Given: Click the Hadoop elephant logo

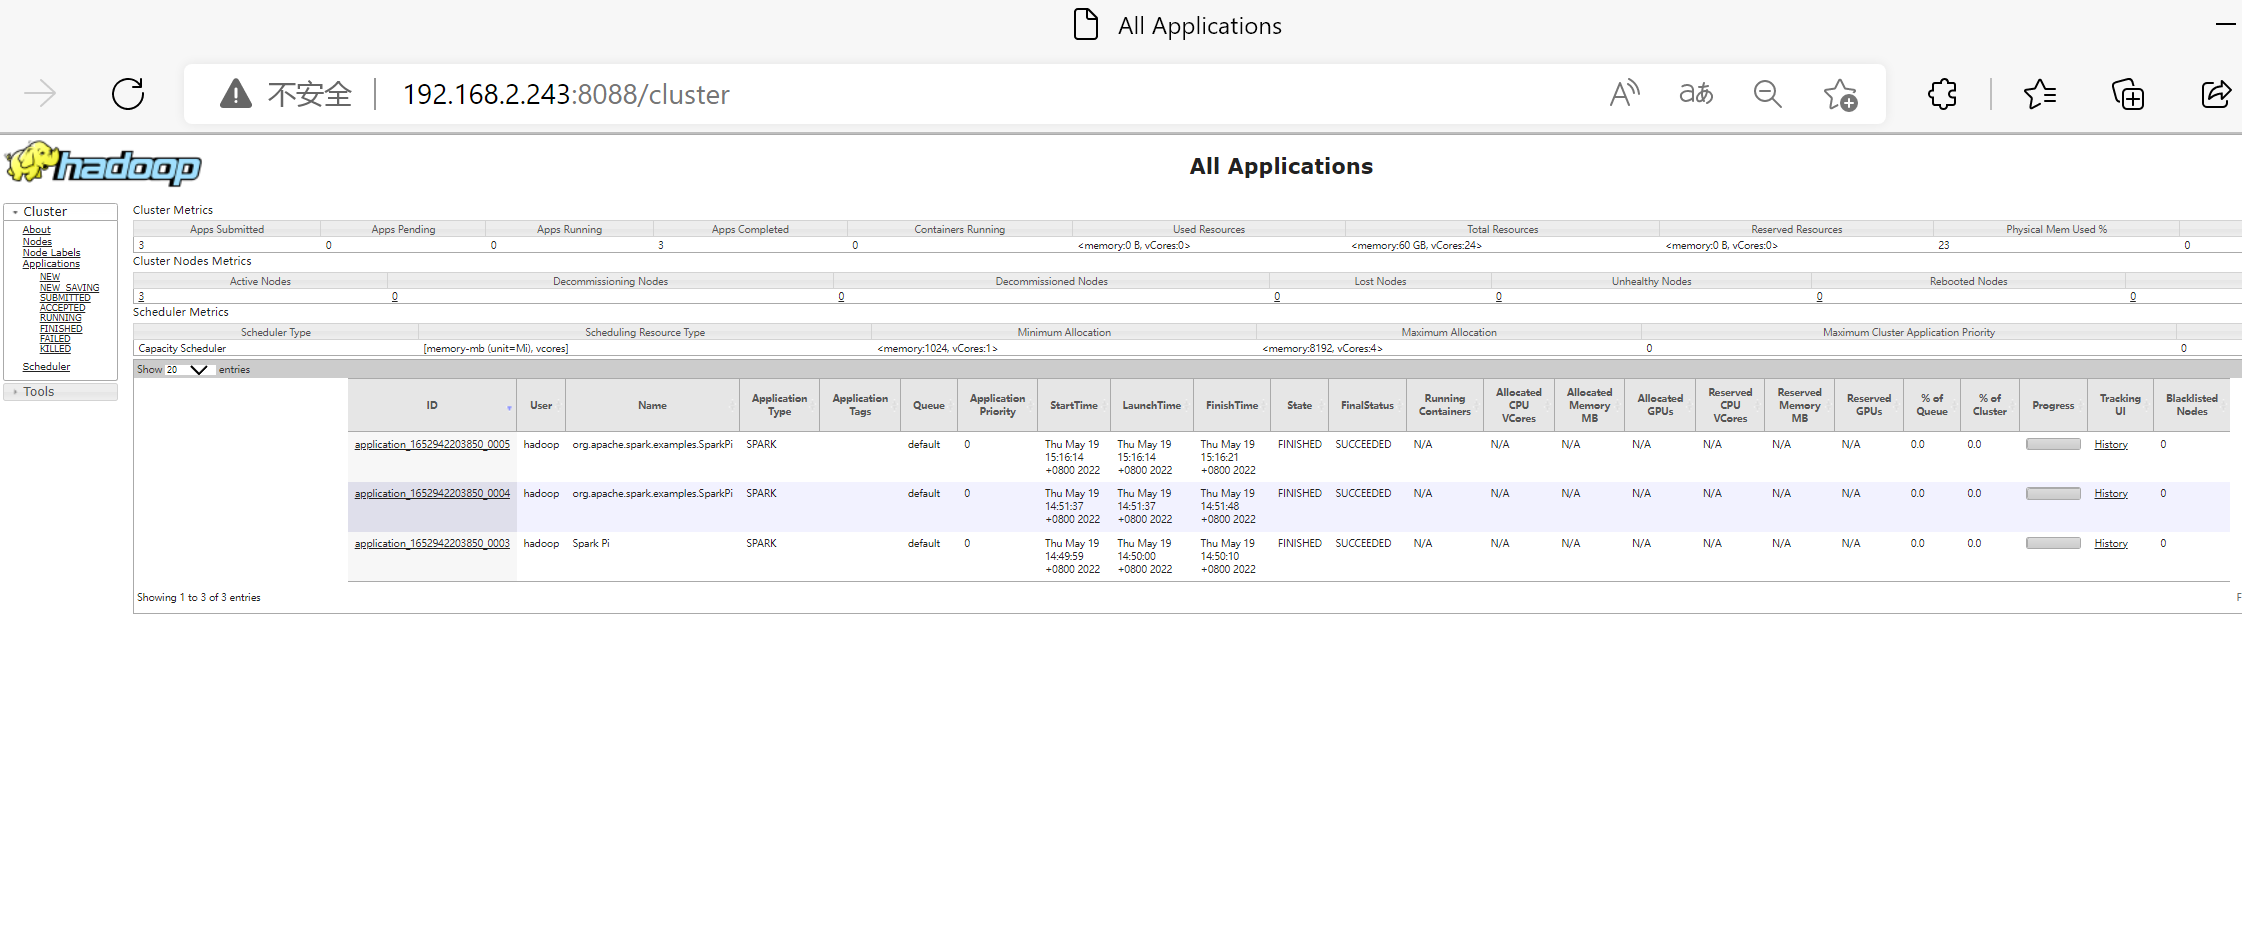Looking at the screenshot, I should point(103,164).
